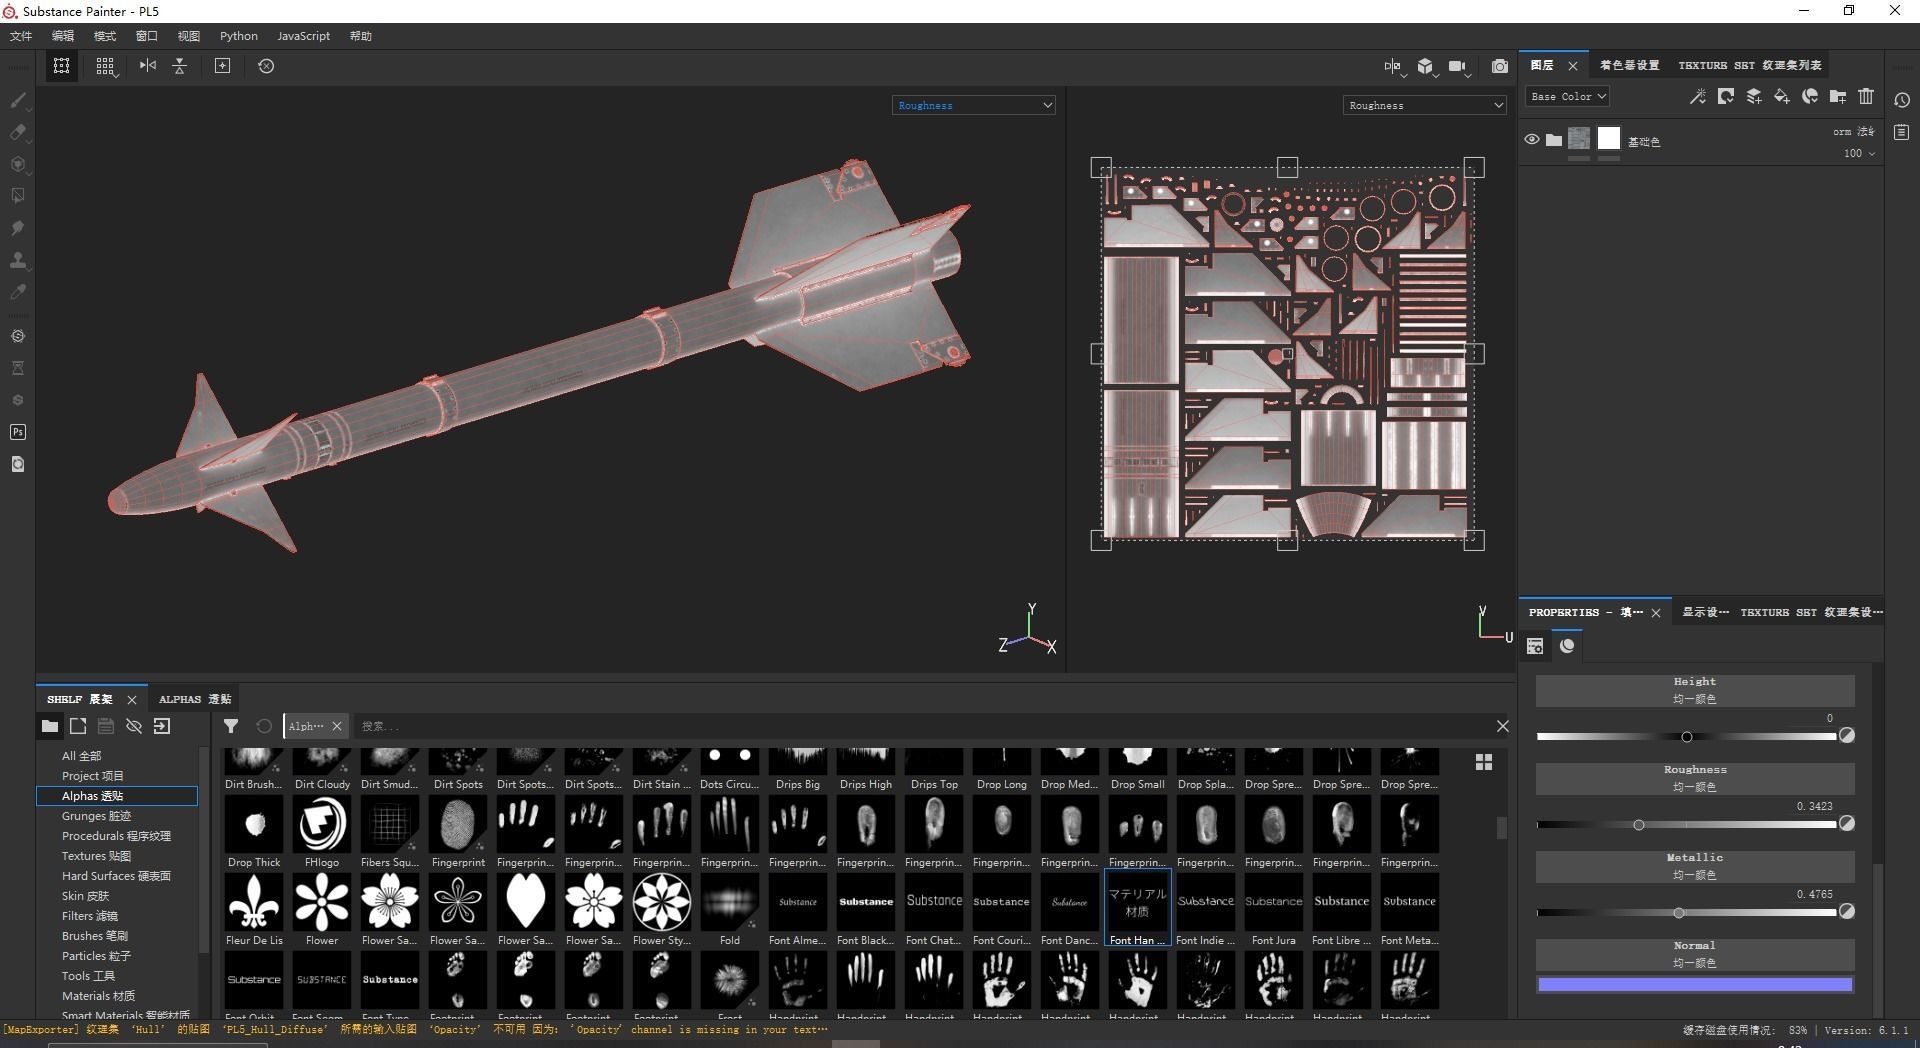The image size is (1920, 1048).
Task: Reset the view with the circular-X icon
Action: [x=266, y=66]
